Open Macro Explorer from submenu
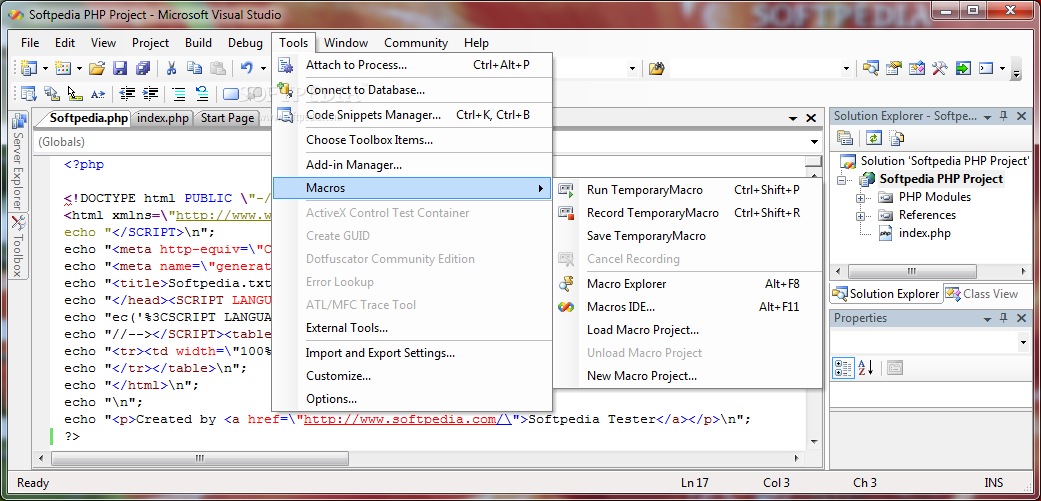The height and width of the screenshot is (501, 1041). click(688, 284)
